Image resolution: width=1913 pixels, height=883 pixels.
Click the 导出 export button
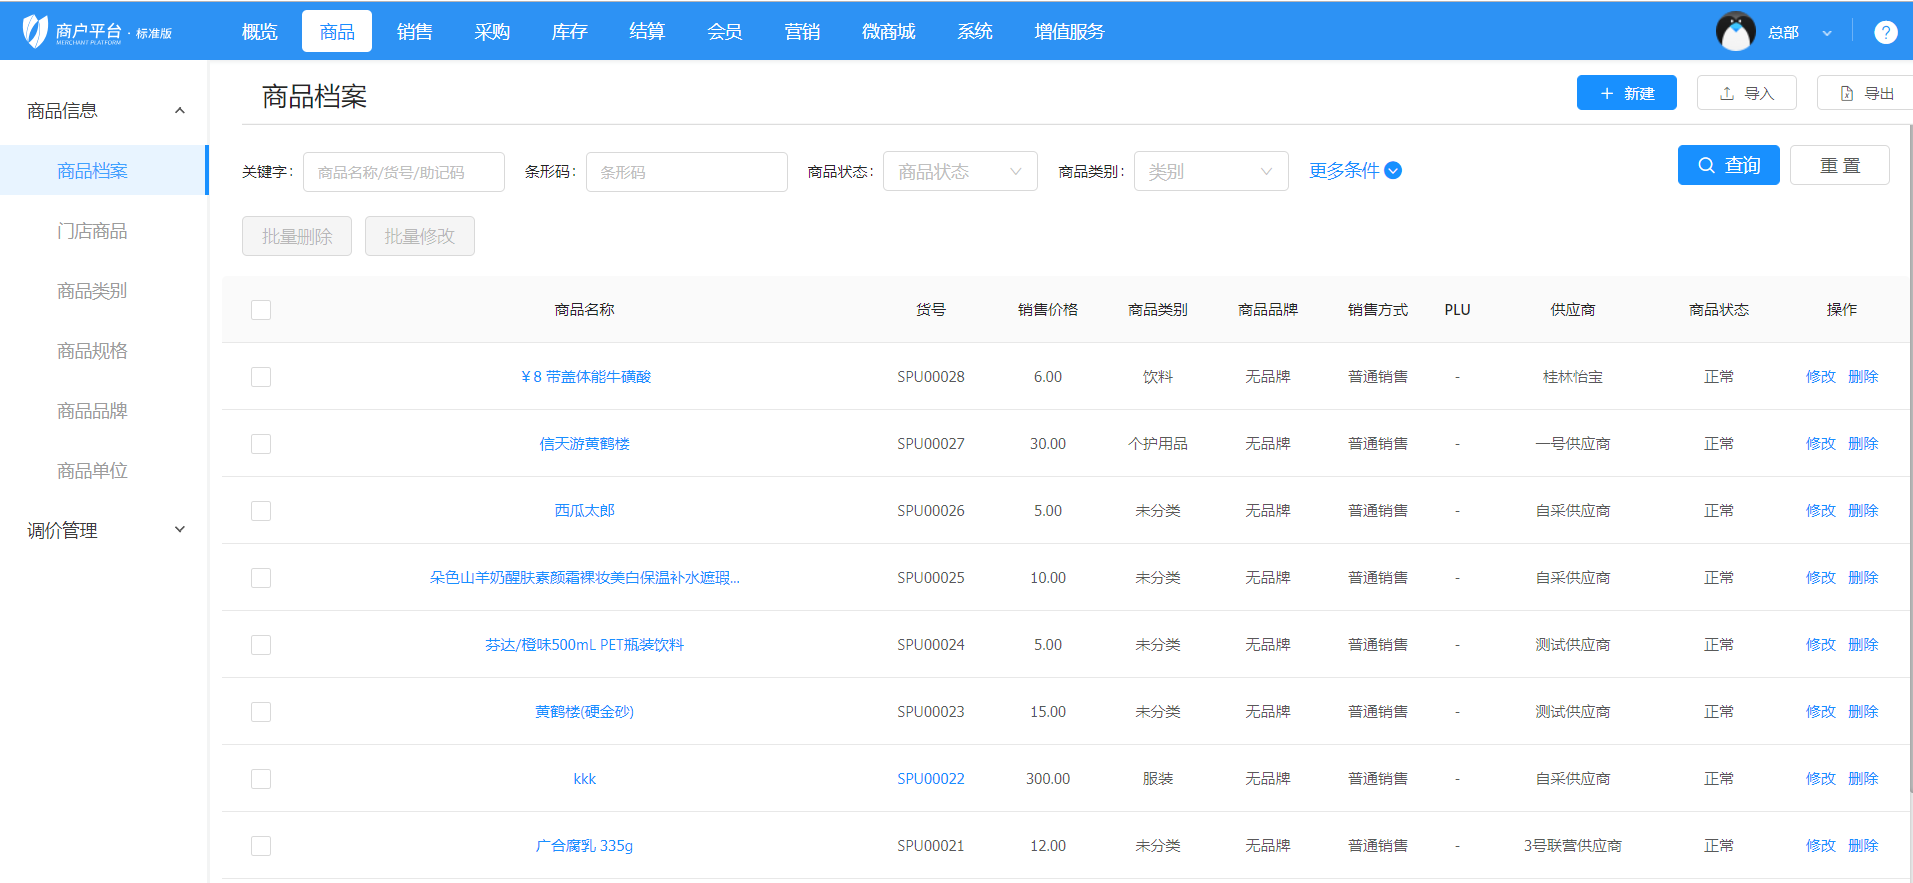point(1866,93)
